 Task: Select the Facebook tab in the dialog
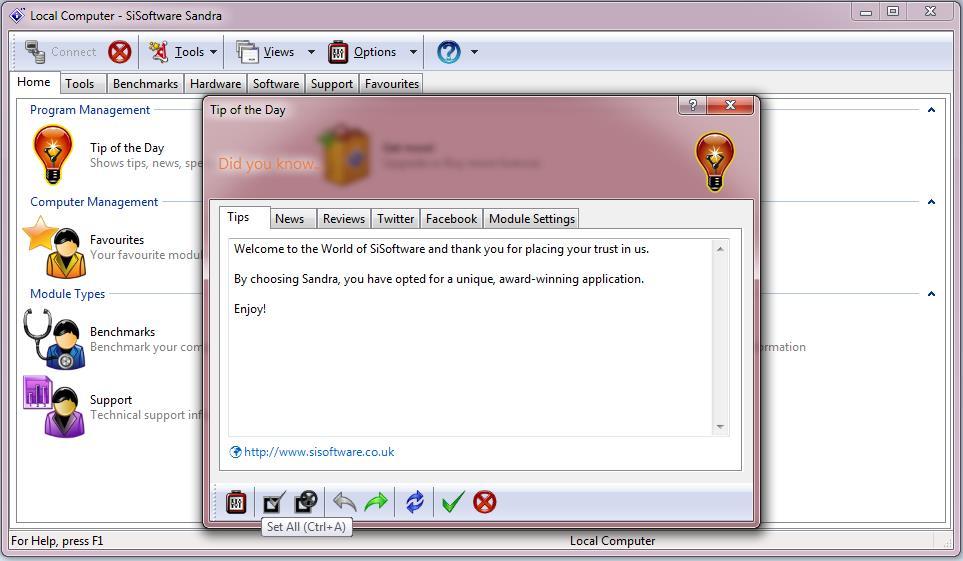click(x=451, y=219)
